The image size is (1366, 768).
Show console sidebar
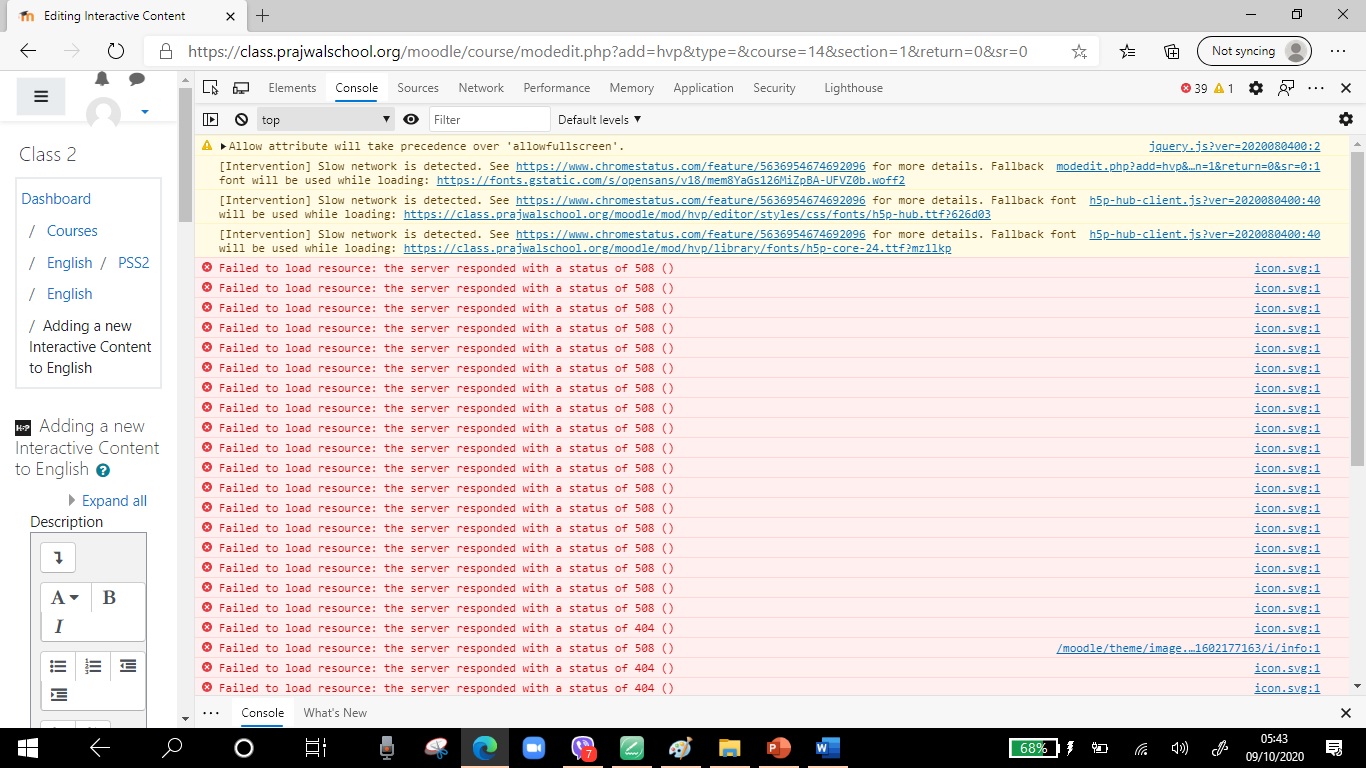click(x=211, y=119)
